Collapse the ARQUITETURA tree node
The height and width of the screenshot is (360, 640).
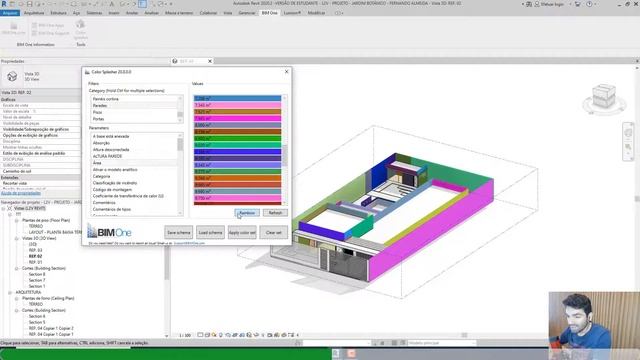pyautogui.click(x=10, y=293)
